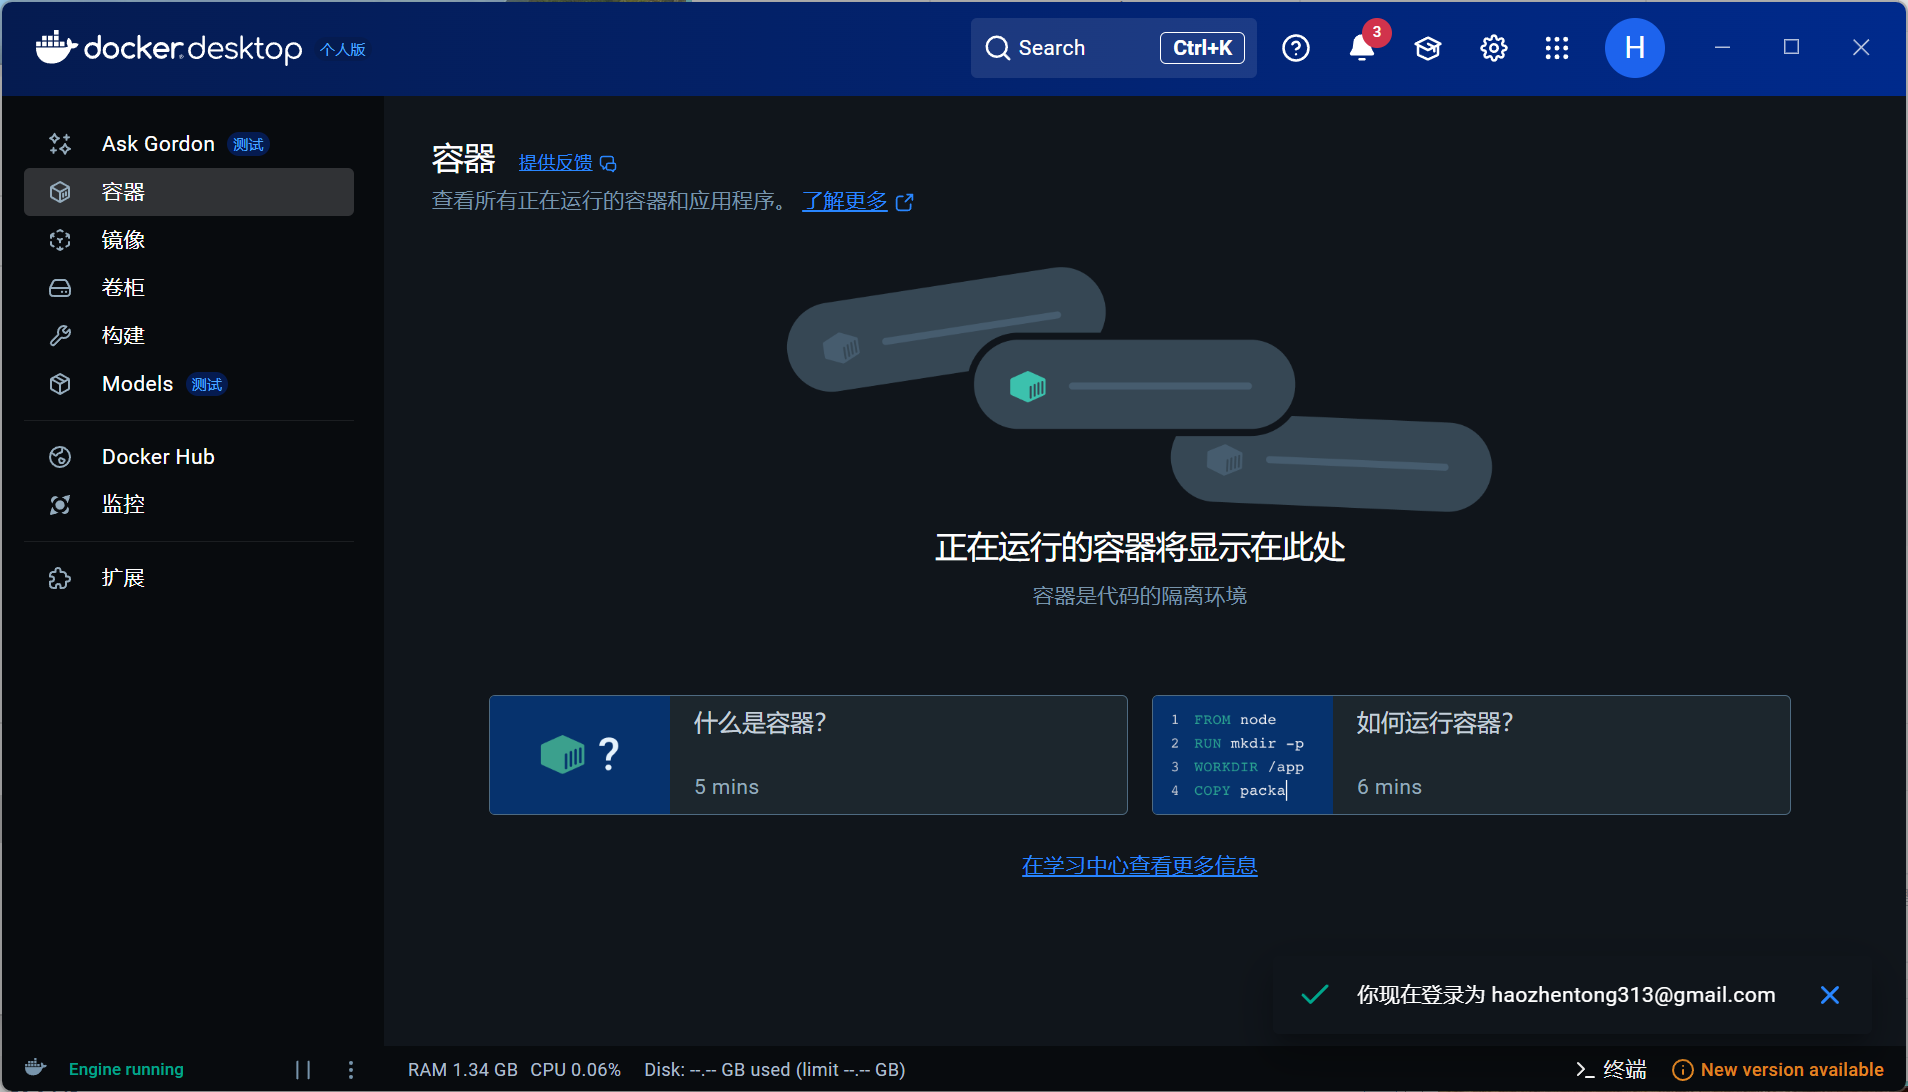Open the 扩展 extensions panel
The image size is (1908, 1092).
point(124,577)
